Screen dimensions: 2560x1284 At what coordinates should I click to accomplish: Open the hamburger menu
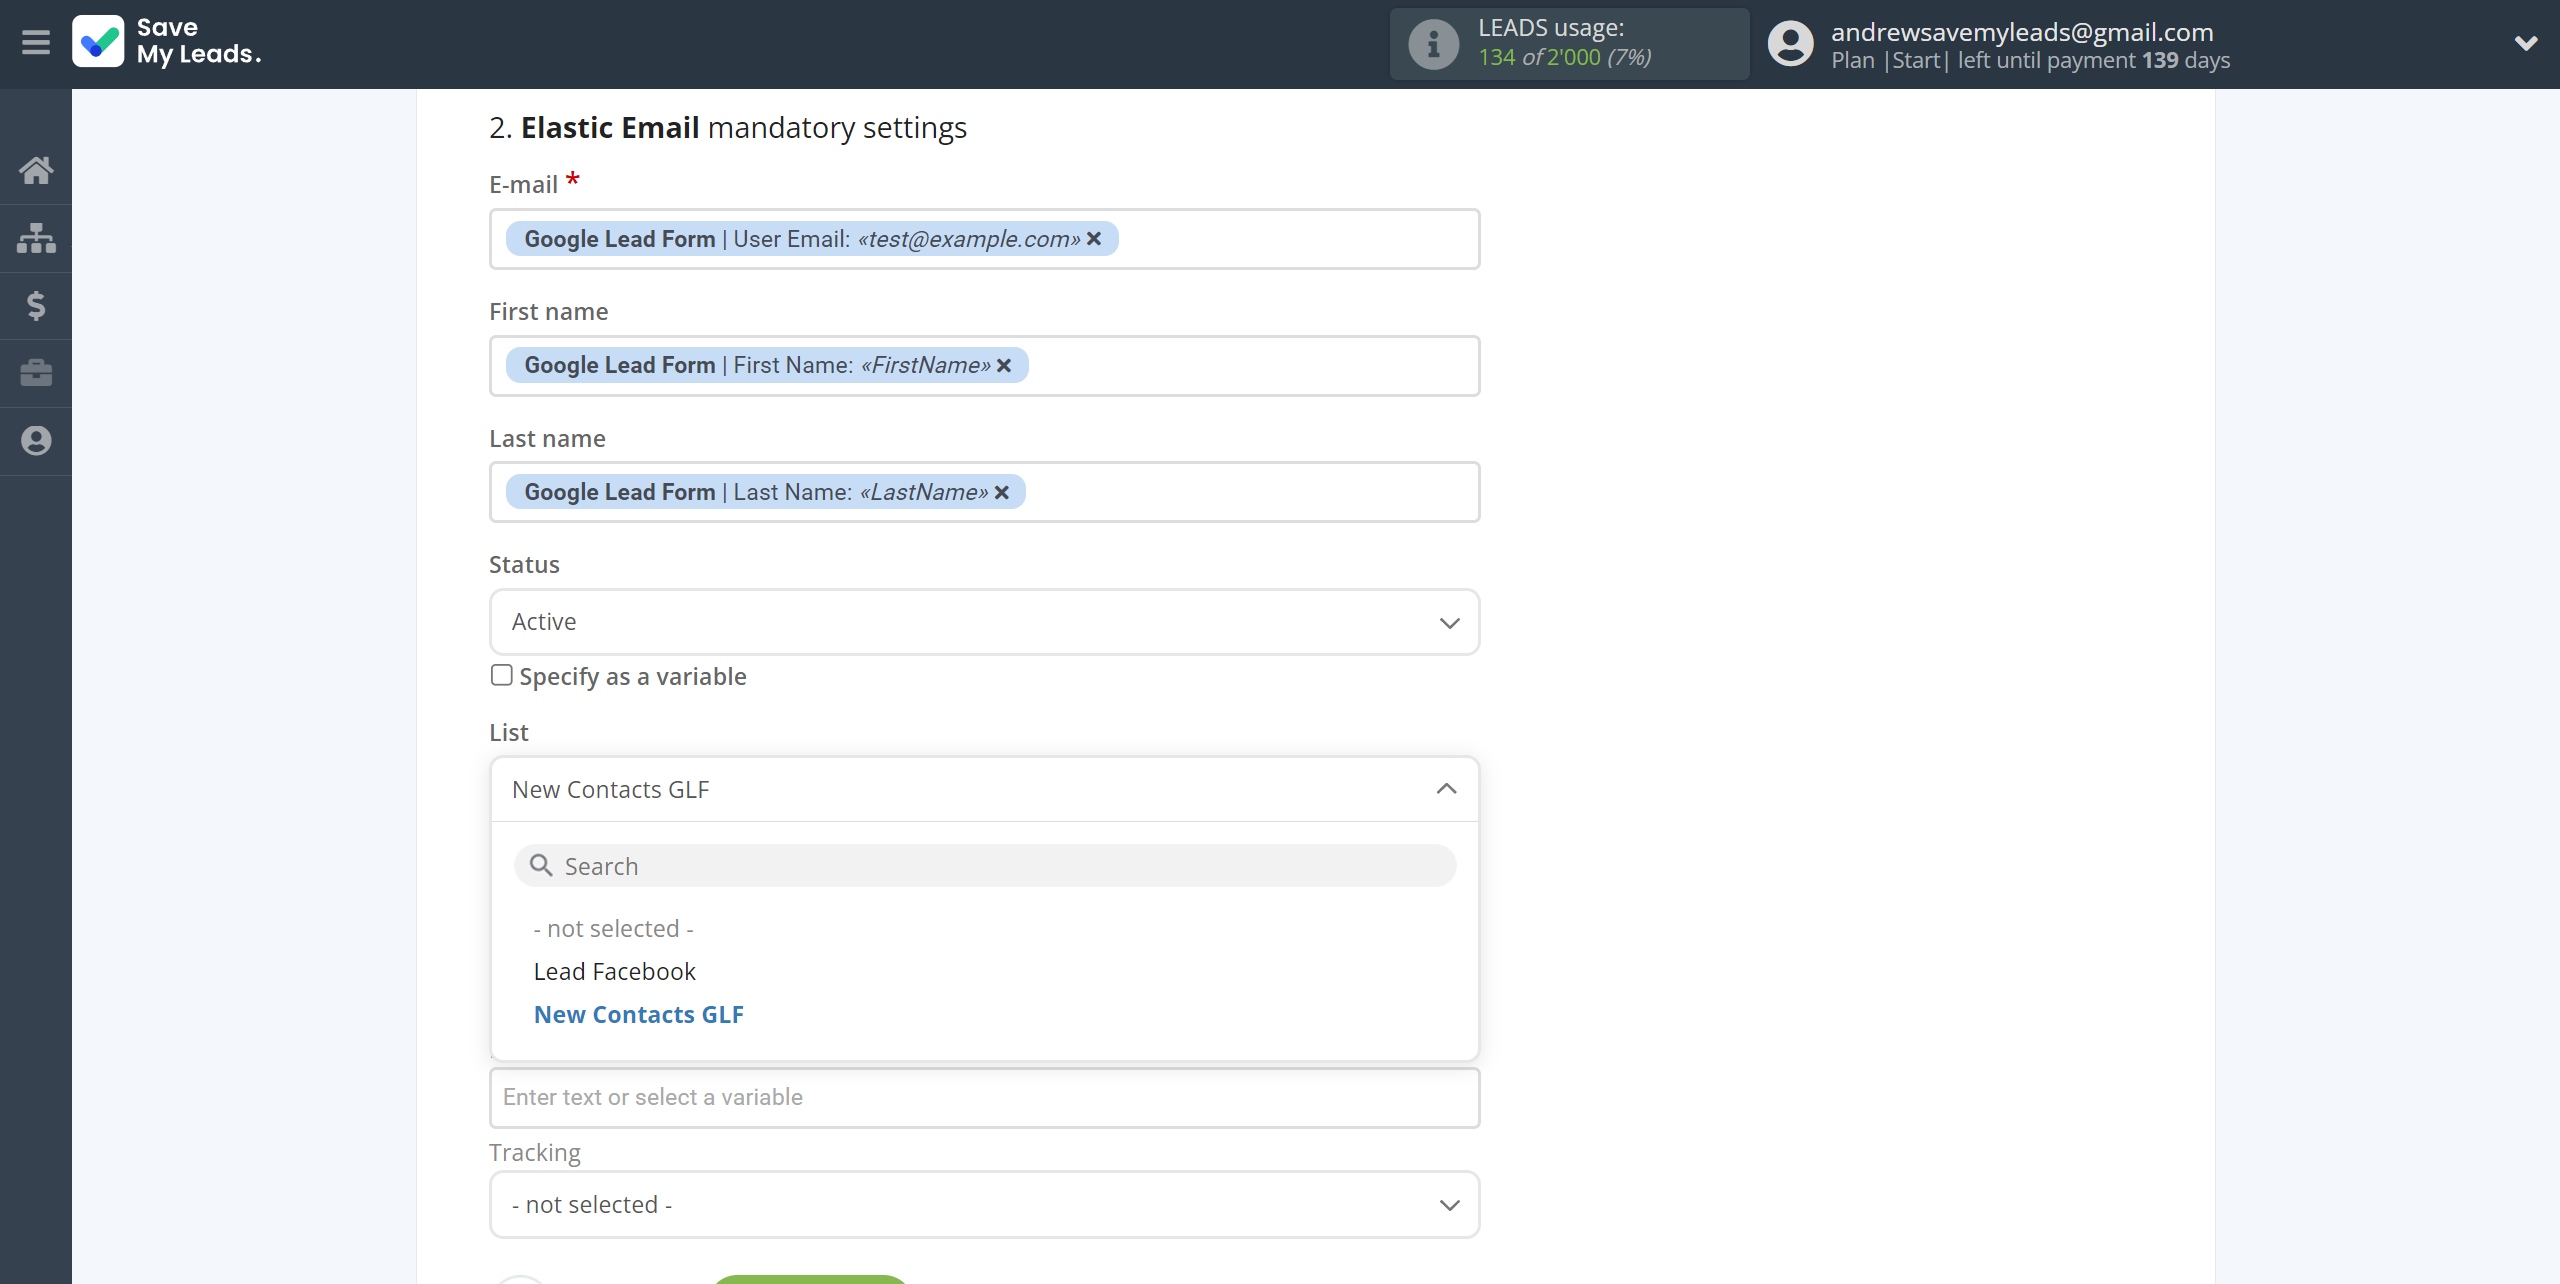[x=36, y=43]
